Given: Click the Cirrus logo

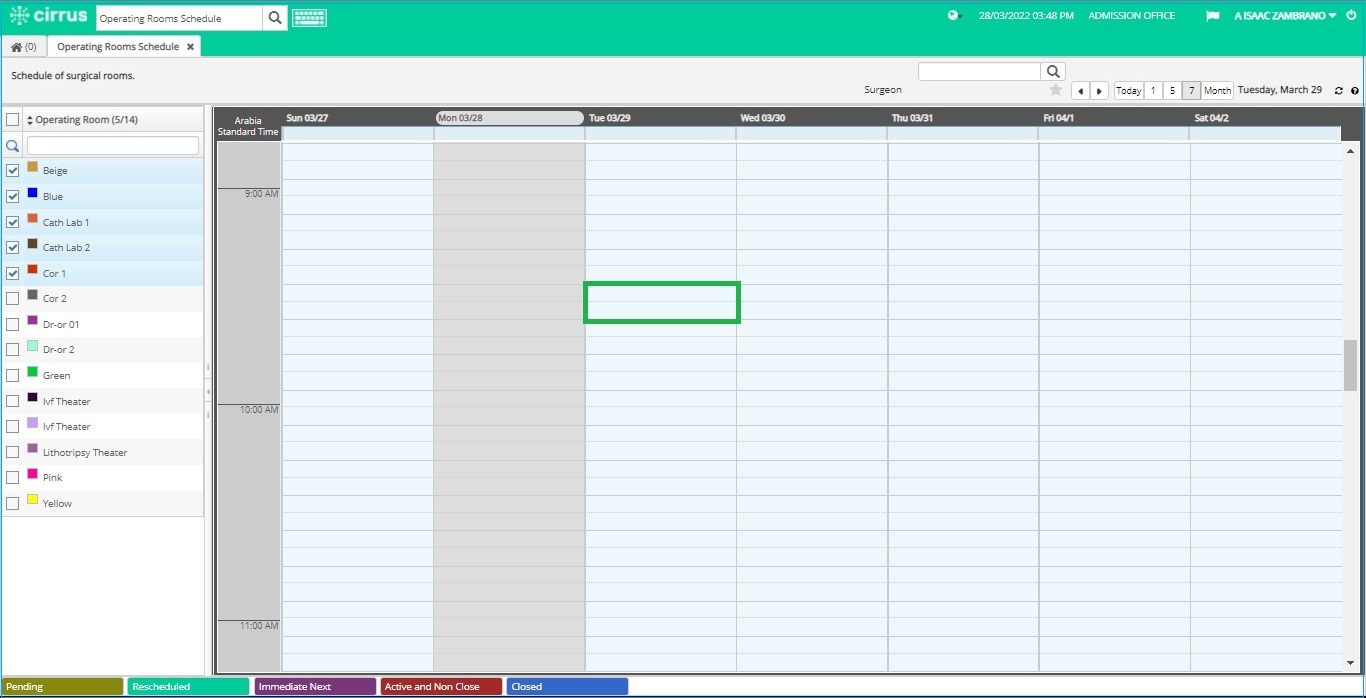Looking at the screenshot, I should [x=48, y=16].
